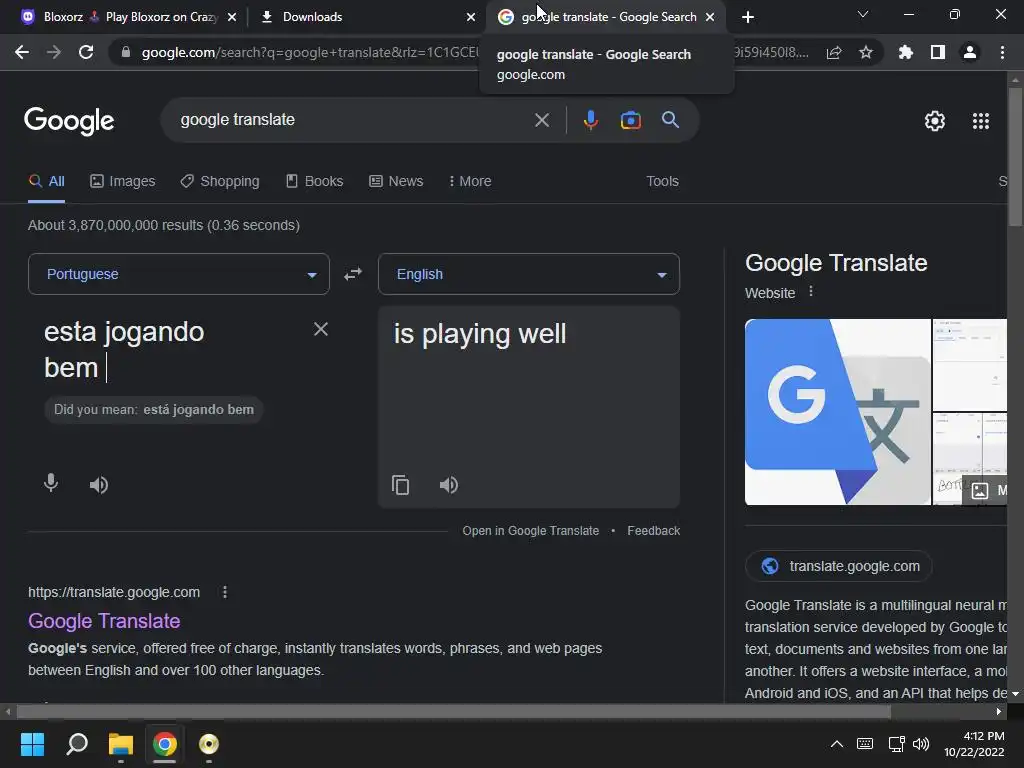The width and height of the screenshot is (1024, 768).
Task: Open Chrome's three-dot menu
Action: coord(1002,52)
